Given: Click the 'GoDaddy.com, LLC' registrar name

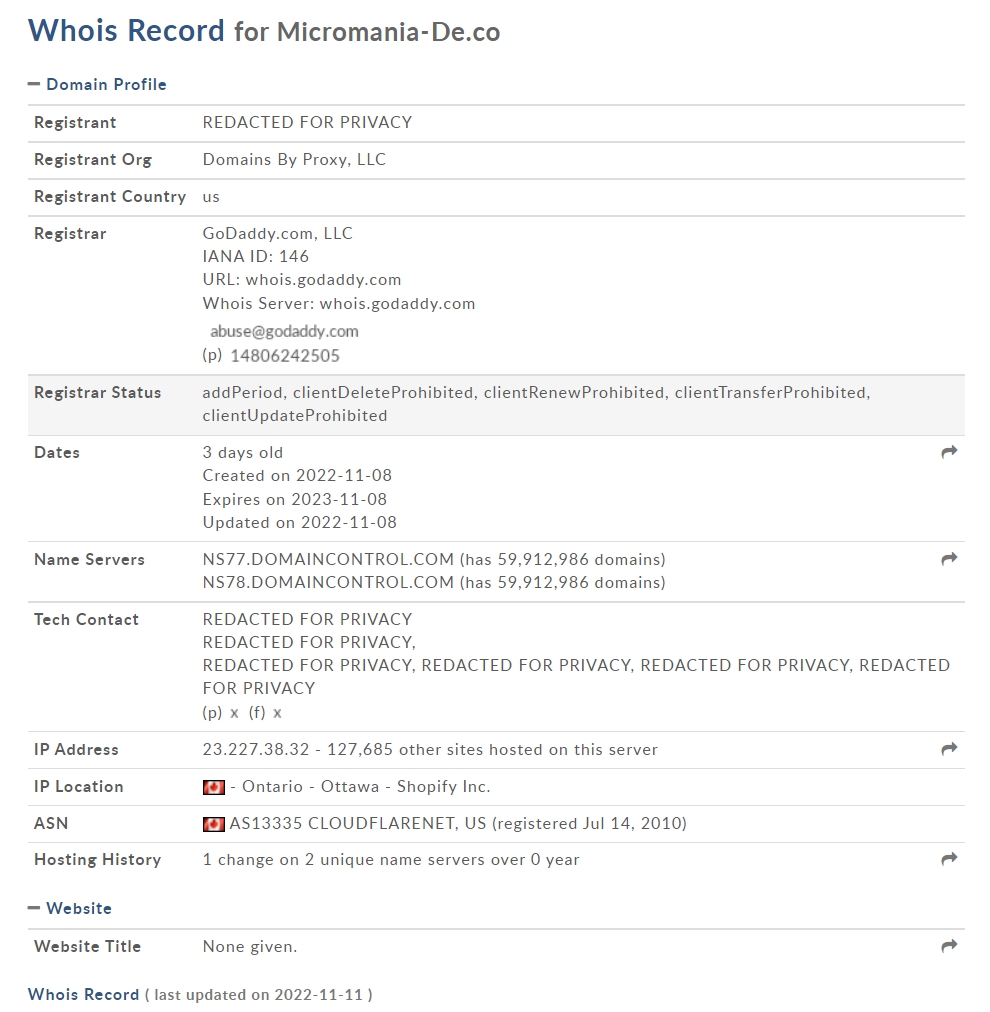Looking at the screenshot, I should coord(278,234).
